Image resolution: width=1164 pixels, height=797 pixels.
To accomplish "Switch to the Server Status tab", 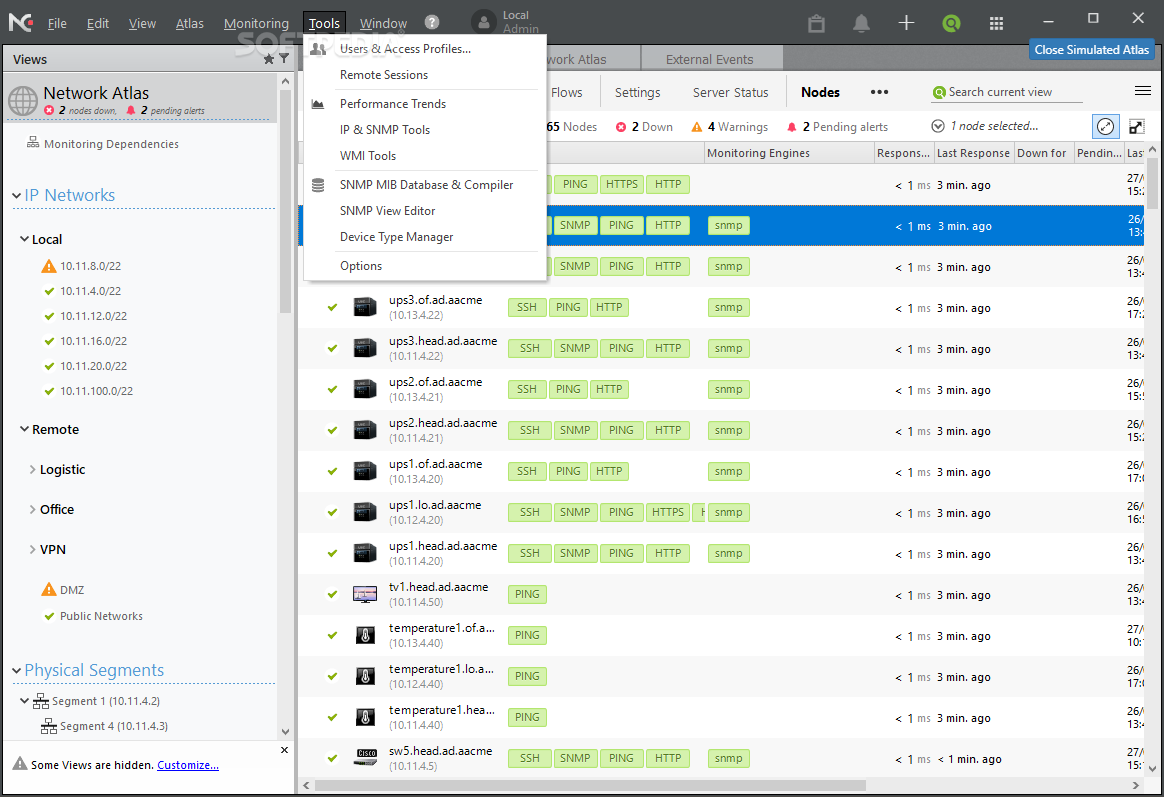I will pos(730,92).
